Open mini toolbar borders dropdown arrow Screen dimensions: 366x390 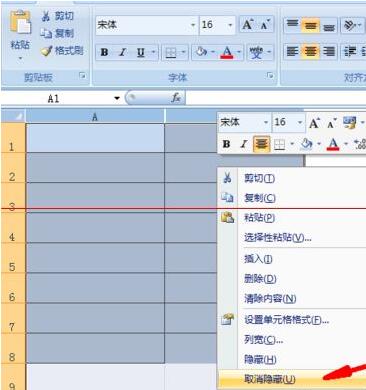(292, 144)
